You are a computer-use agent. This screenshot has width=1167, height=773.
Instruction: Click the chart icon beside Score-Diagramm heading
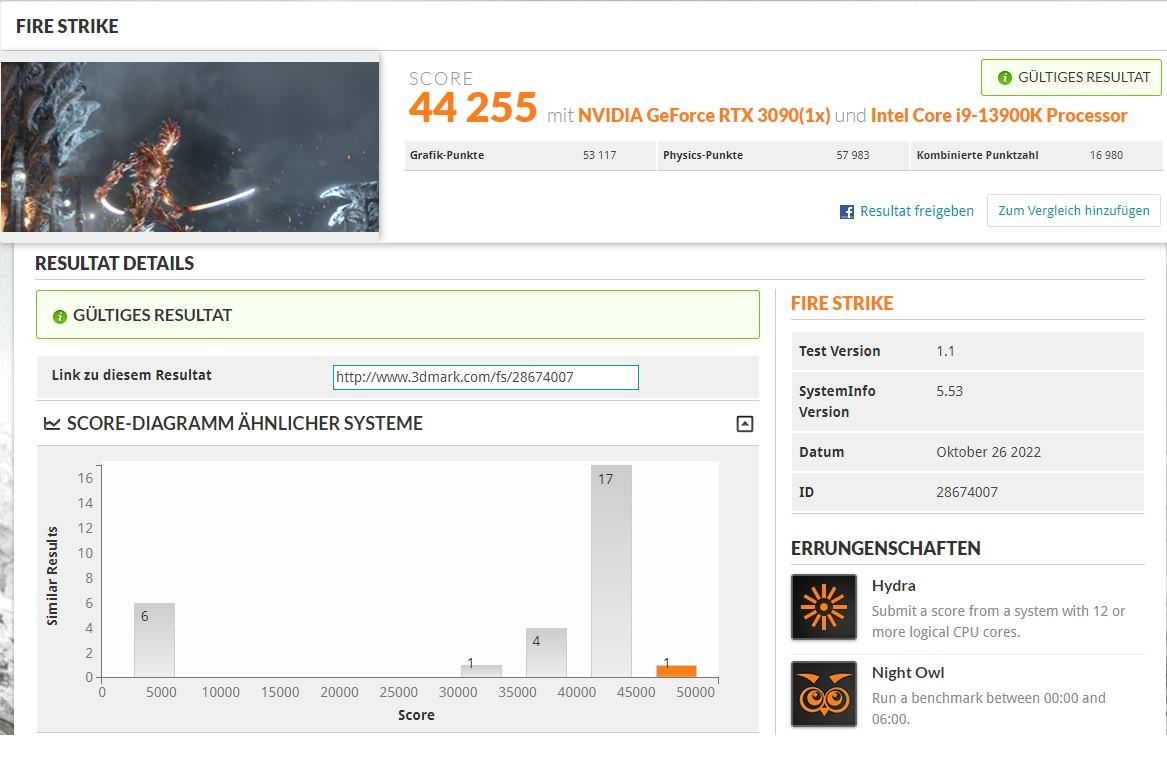coord(52,423)
